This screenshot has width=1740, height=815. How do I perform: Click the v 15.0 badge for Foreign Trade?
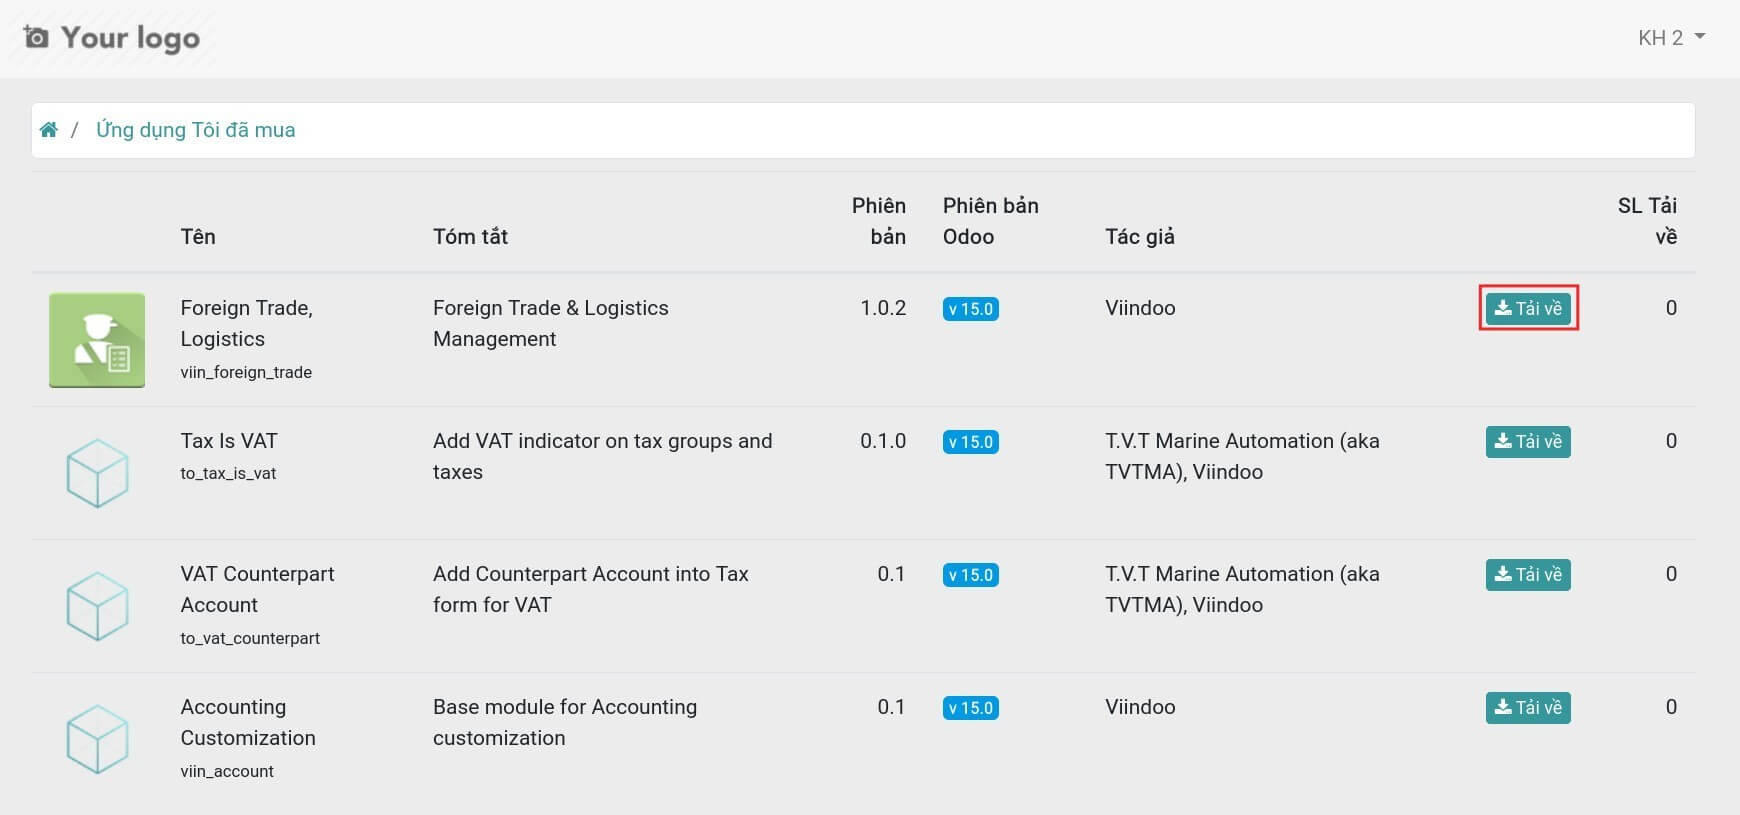[x=970, y=309]
